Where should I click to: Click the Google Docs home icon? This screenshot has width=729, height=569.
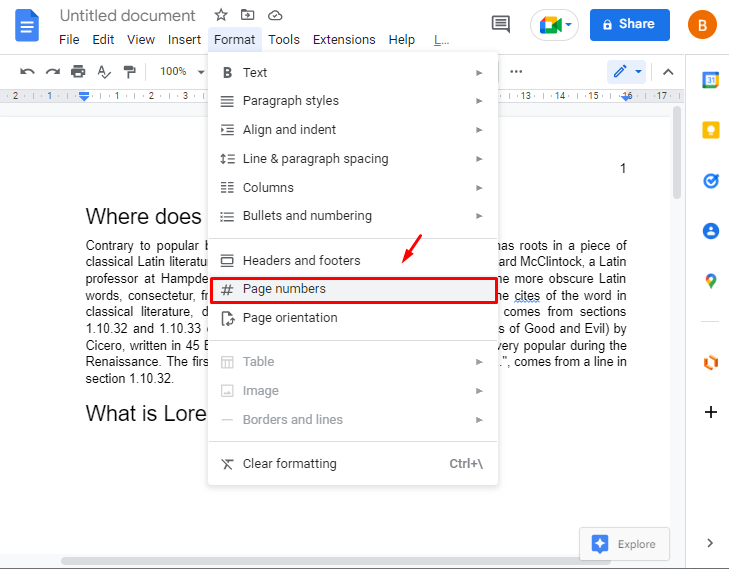coord(27,26)
